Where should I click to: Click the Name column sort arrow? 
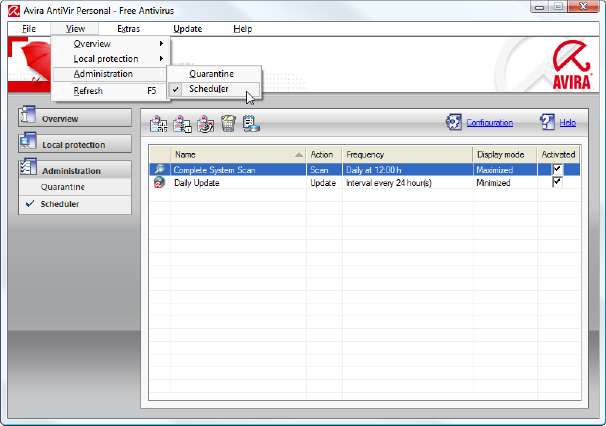[298, 155]
